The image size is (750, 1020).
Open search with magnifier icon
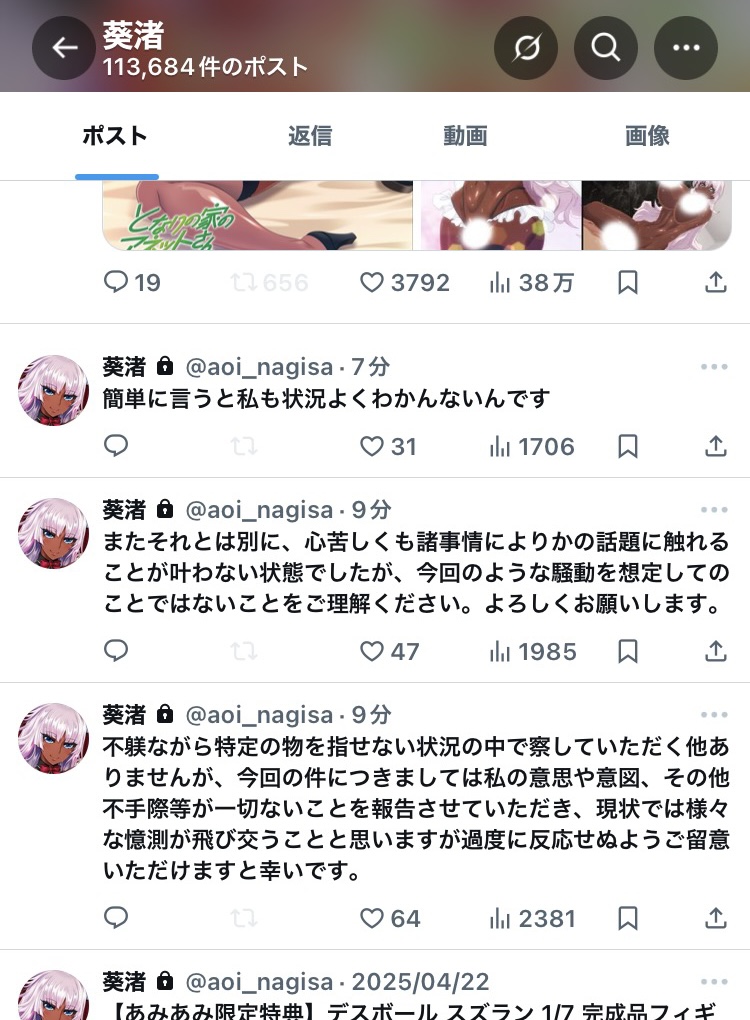(606, 47)
